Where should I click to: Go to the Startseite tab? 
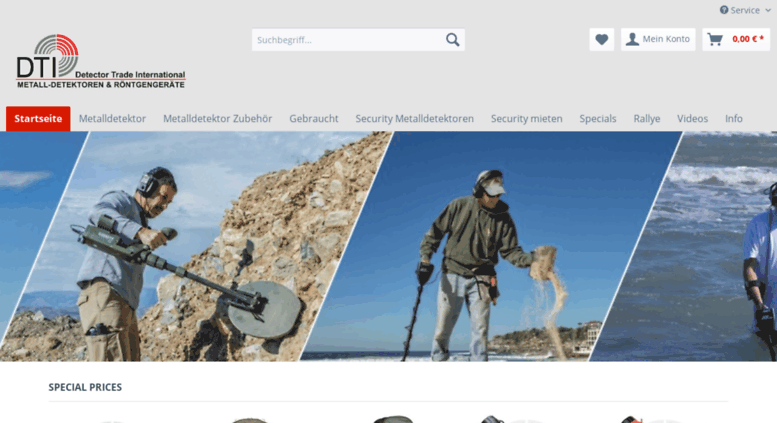38,119
